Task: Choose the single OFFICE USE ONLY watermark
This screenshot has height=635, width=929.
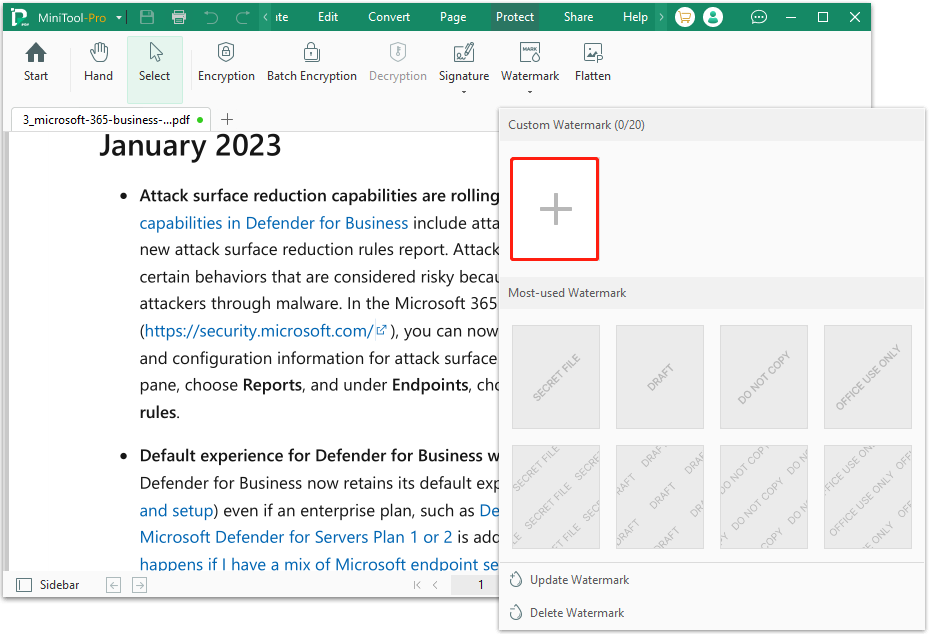Action: (867, 377)
